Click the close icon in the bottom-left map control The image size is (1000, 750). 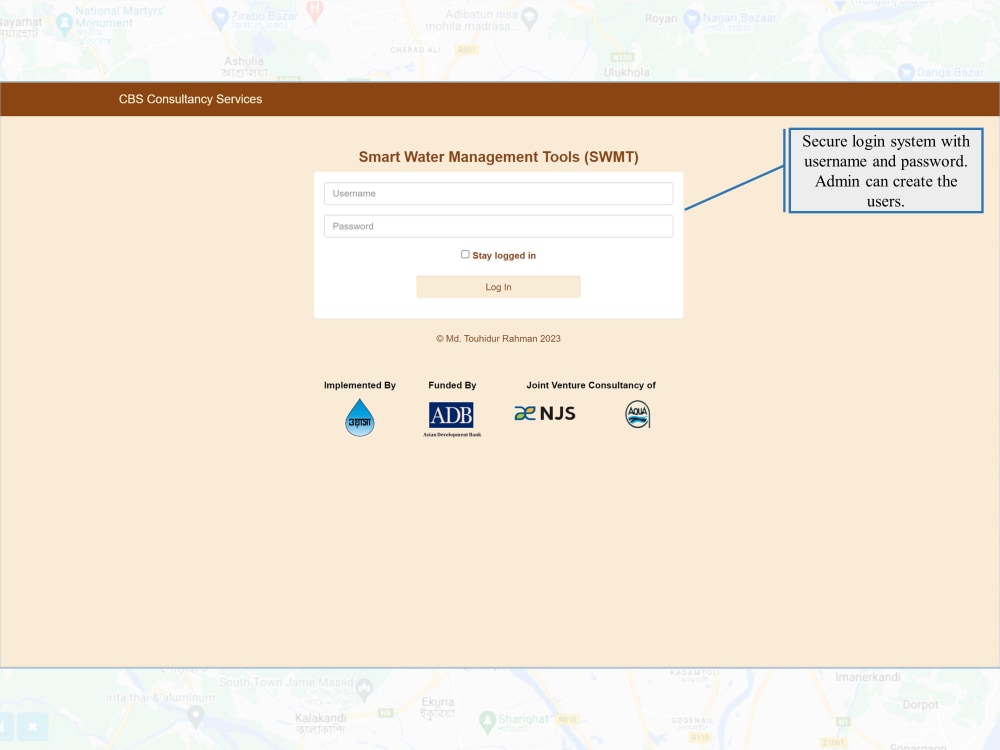(30, 727)
